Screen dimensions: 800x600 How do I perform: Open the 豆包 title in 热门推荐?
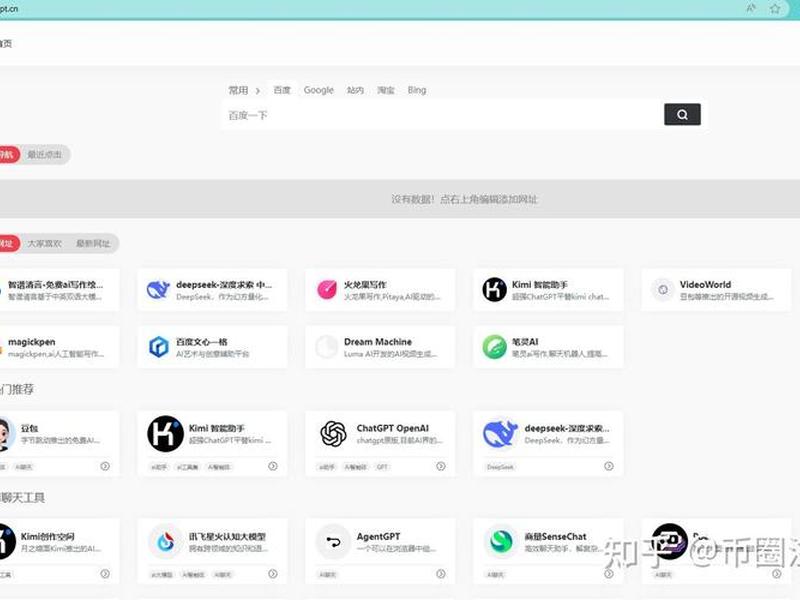tap(30, 429)
